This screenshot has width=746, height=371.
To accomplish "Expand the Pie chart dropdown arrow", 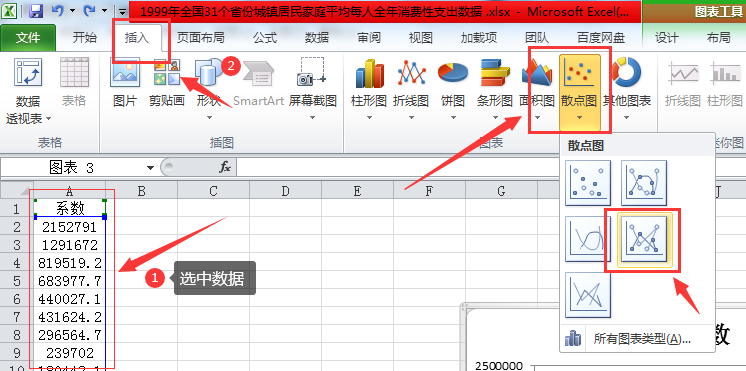I will click(452, 117).
